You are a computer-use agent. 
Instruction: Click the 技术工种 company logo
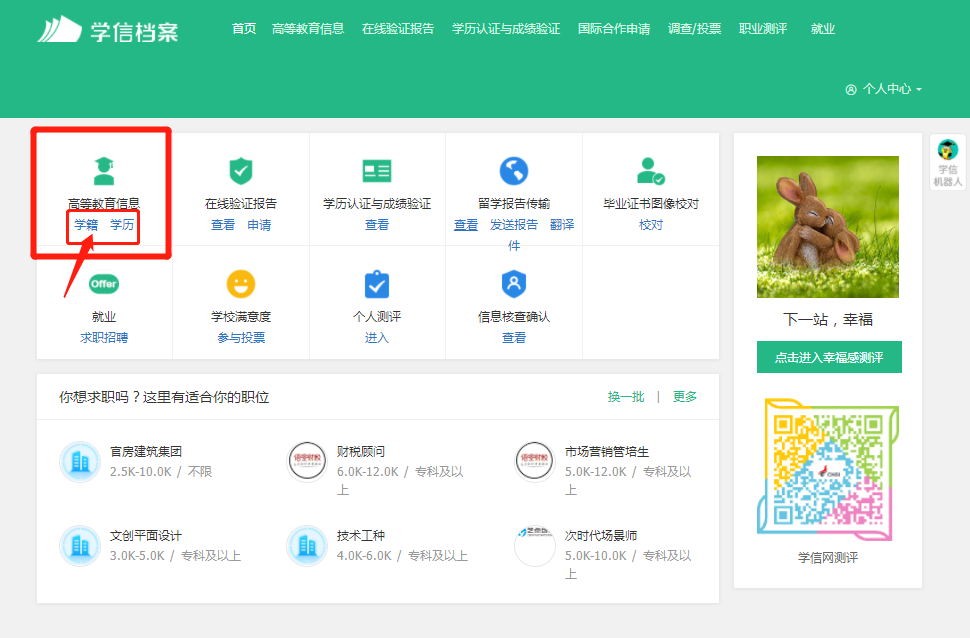(307, 546)
